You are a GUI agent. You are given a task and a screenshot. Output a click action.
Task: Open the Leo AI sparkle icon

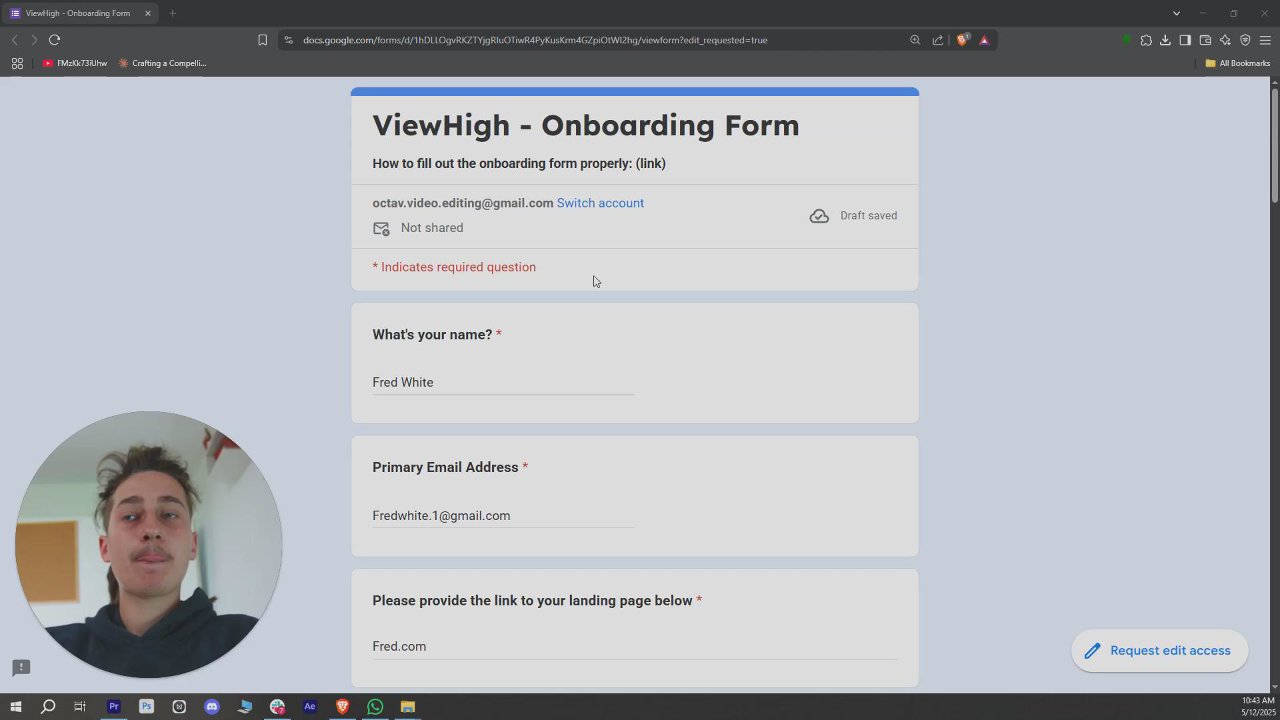[1225, 40]
